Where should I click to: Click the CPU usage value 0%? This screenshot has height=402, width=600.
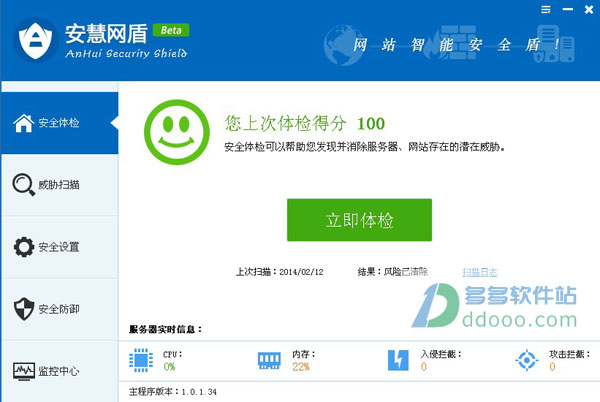tap(169, 367)
